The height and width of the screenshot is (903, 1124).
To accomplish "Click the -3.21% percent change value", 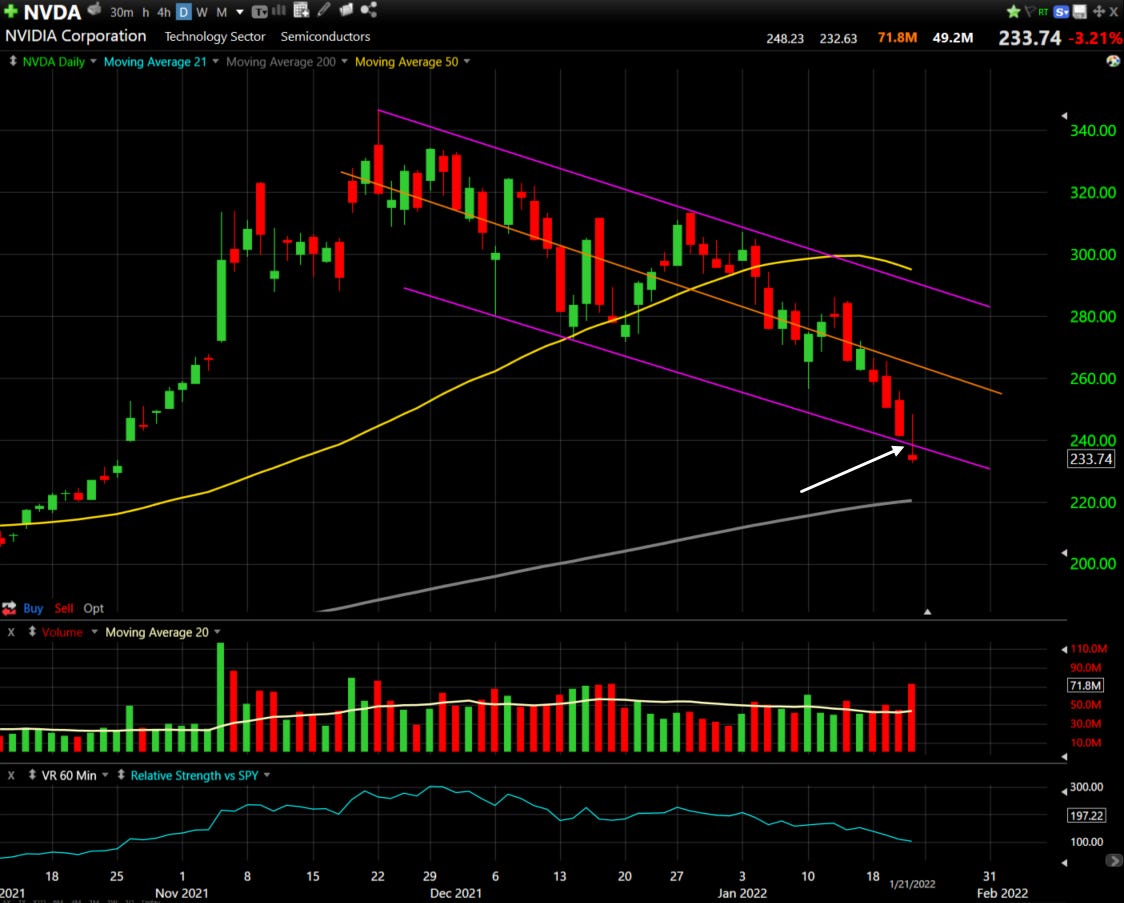I will tap(1095, 37).
